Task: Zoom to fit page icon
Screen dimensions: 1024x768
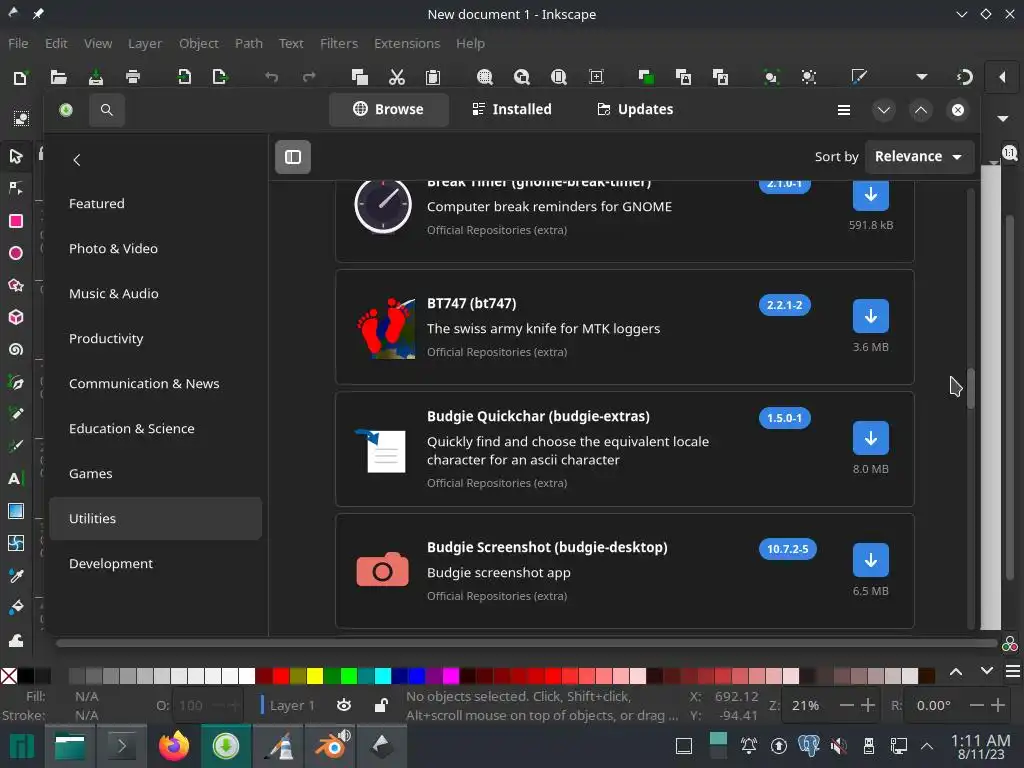Action: pyautogui.click(x=558, y=77)
